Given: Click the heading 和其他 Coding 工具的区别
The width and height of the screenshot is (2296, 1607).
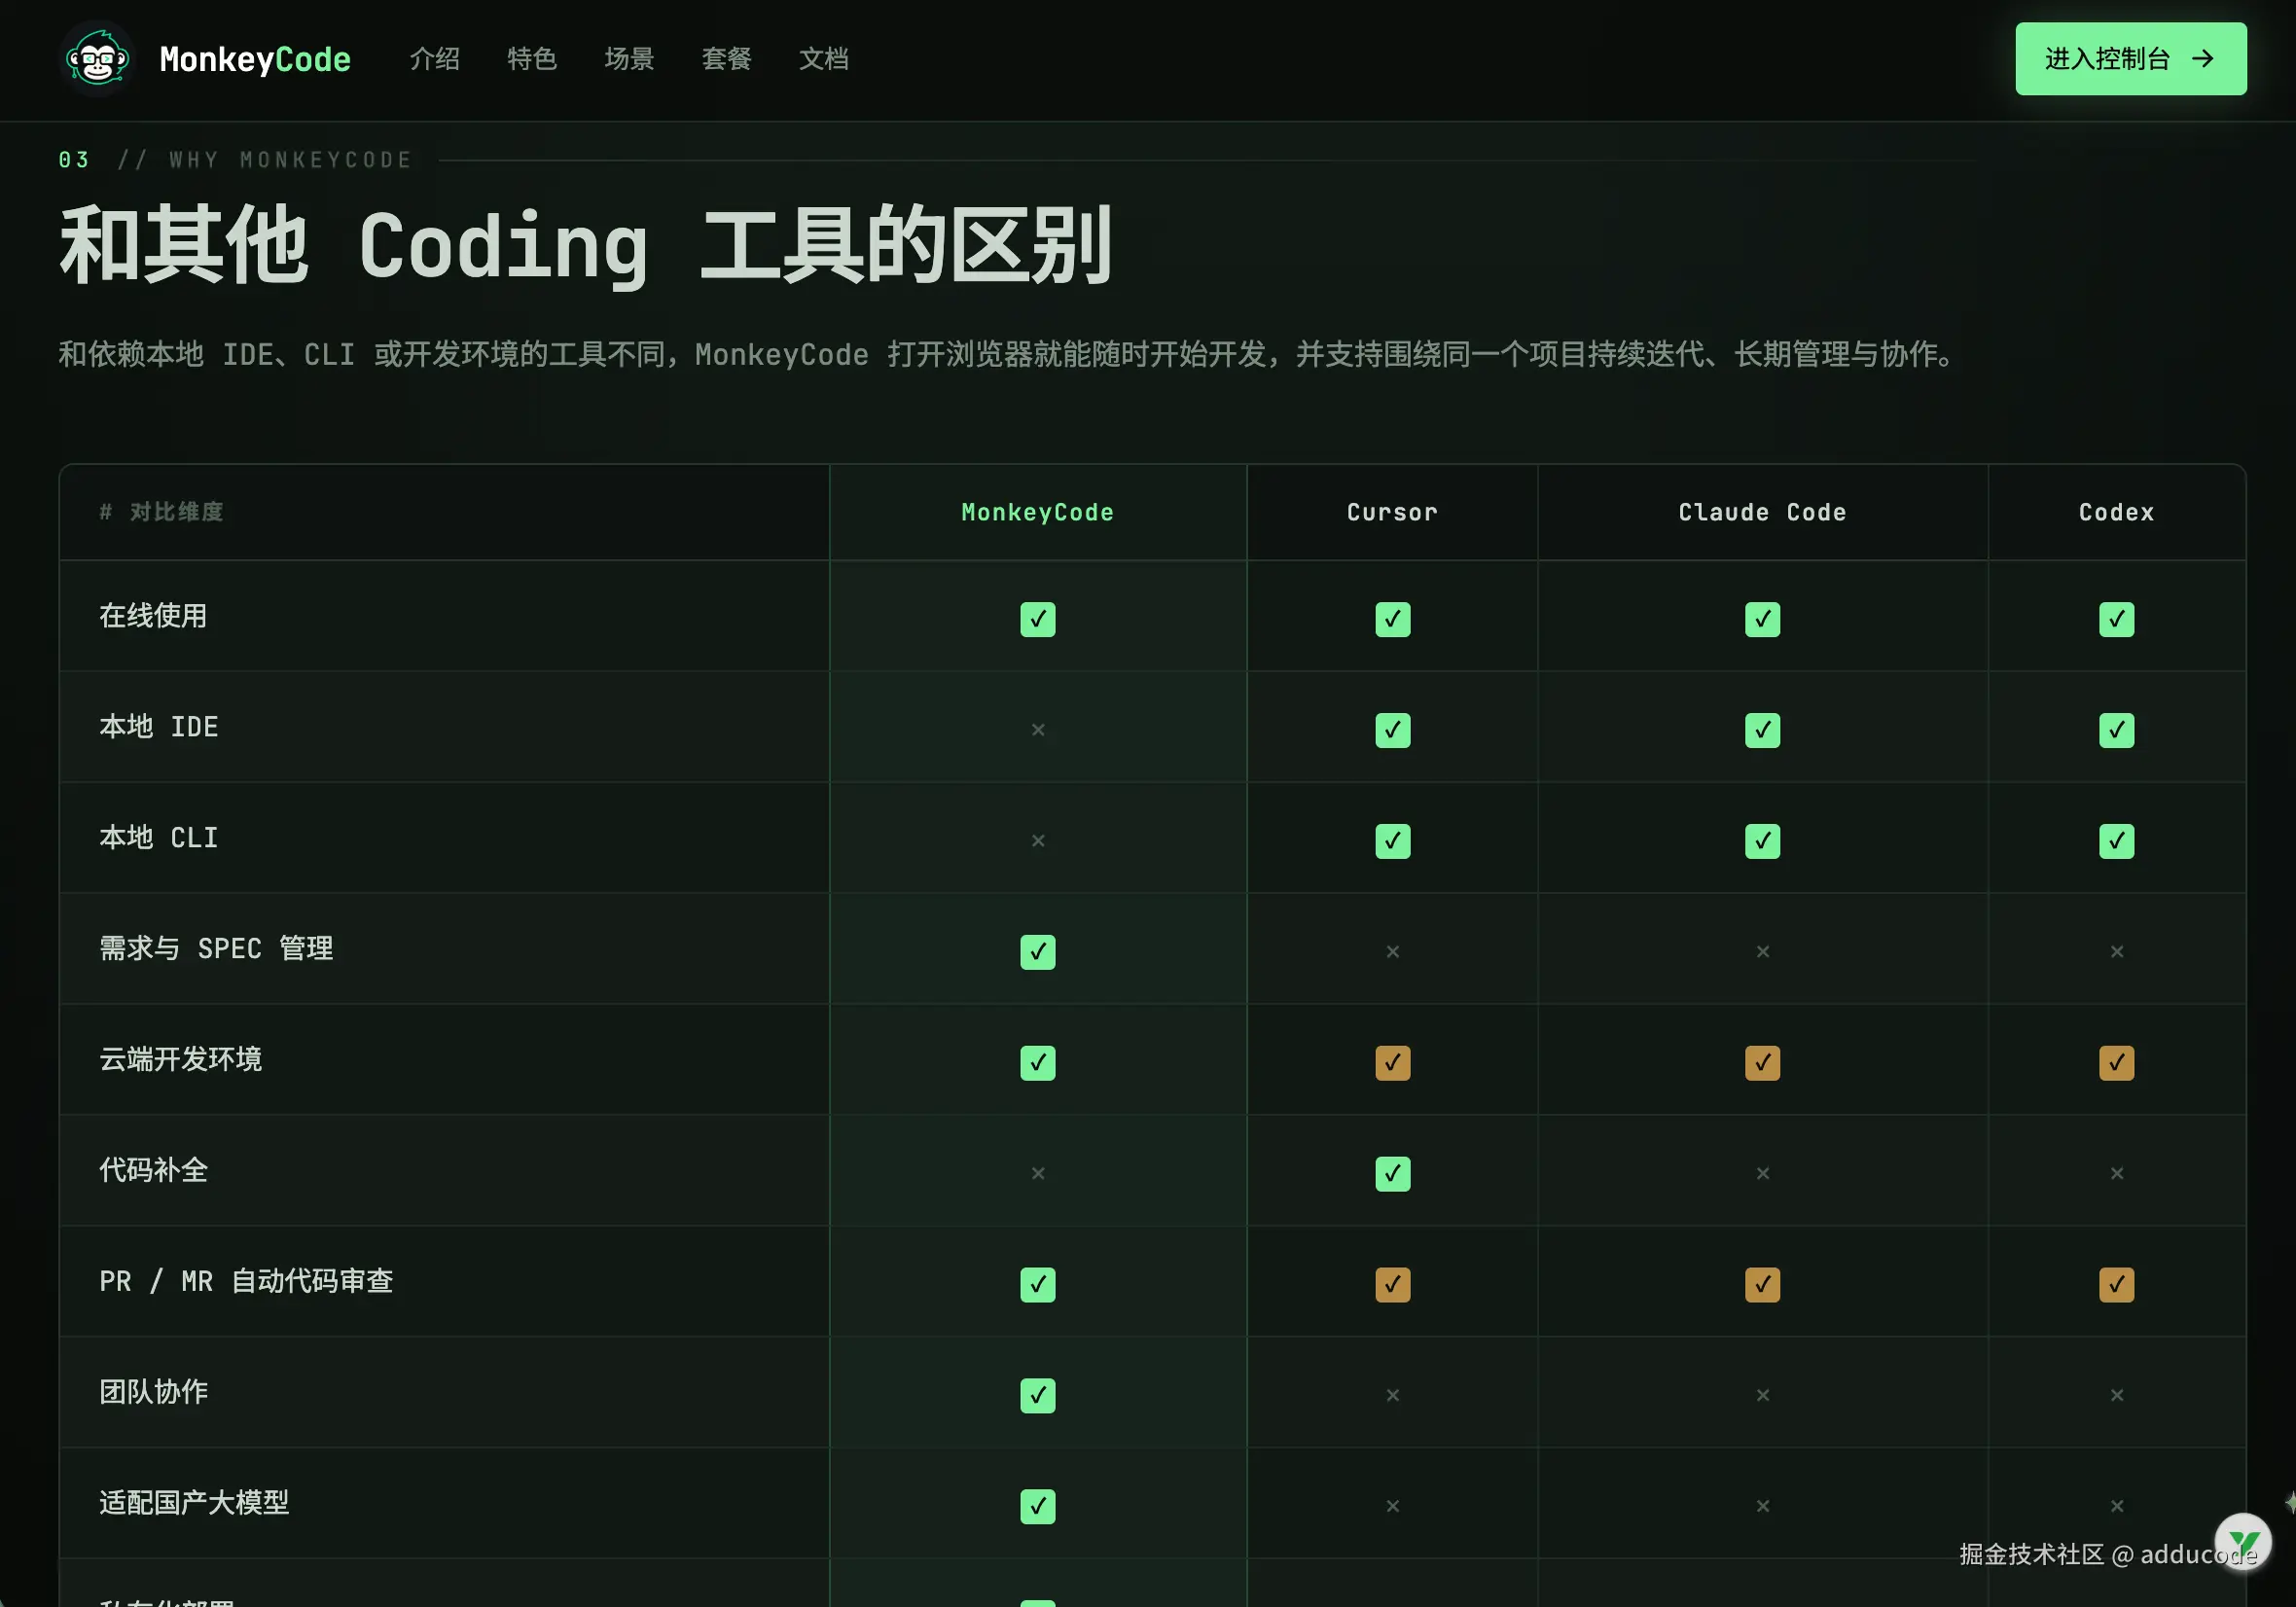Looking at the screenshot, I should (x=586, y=245).
